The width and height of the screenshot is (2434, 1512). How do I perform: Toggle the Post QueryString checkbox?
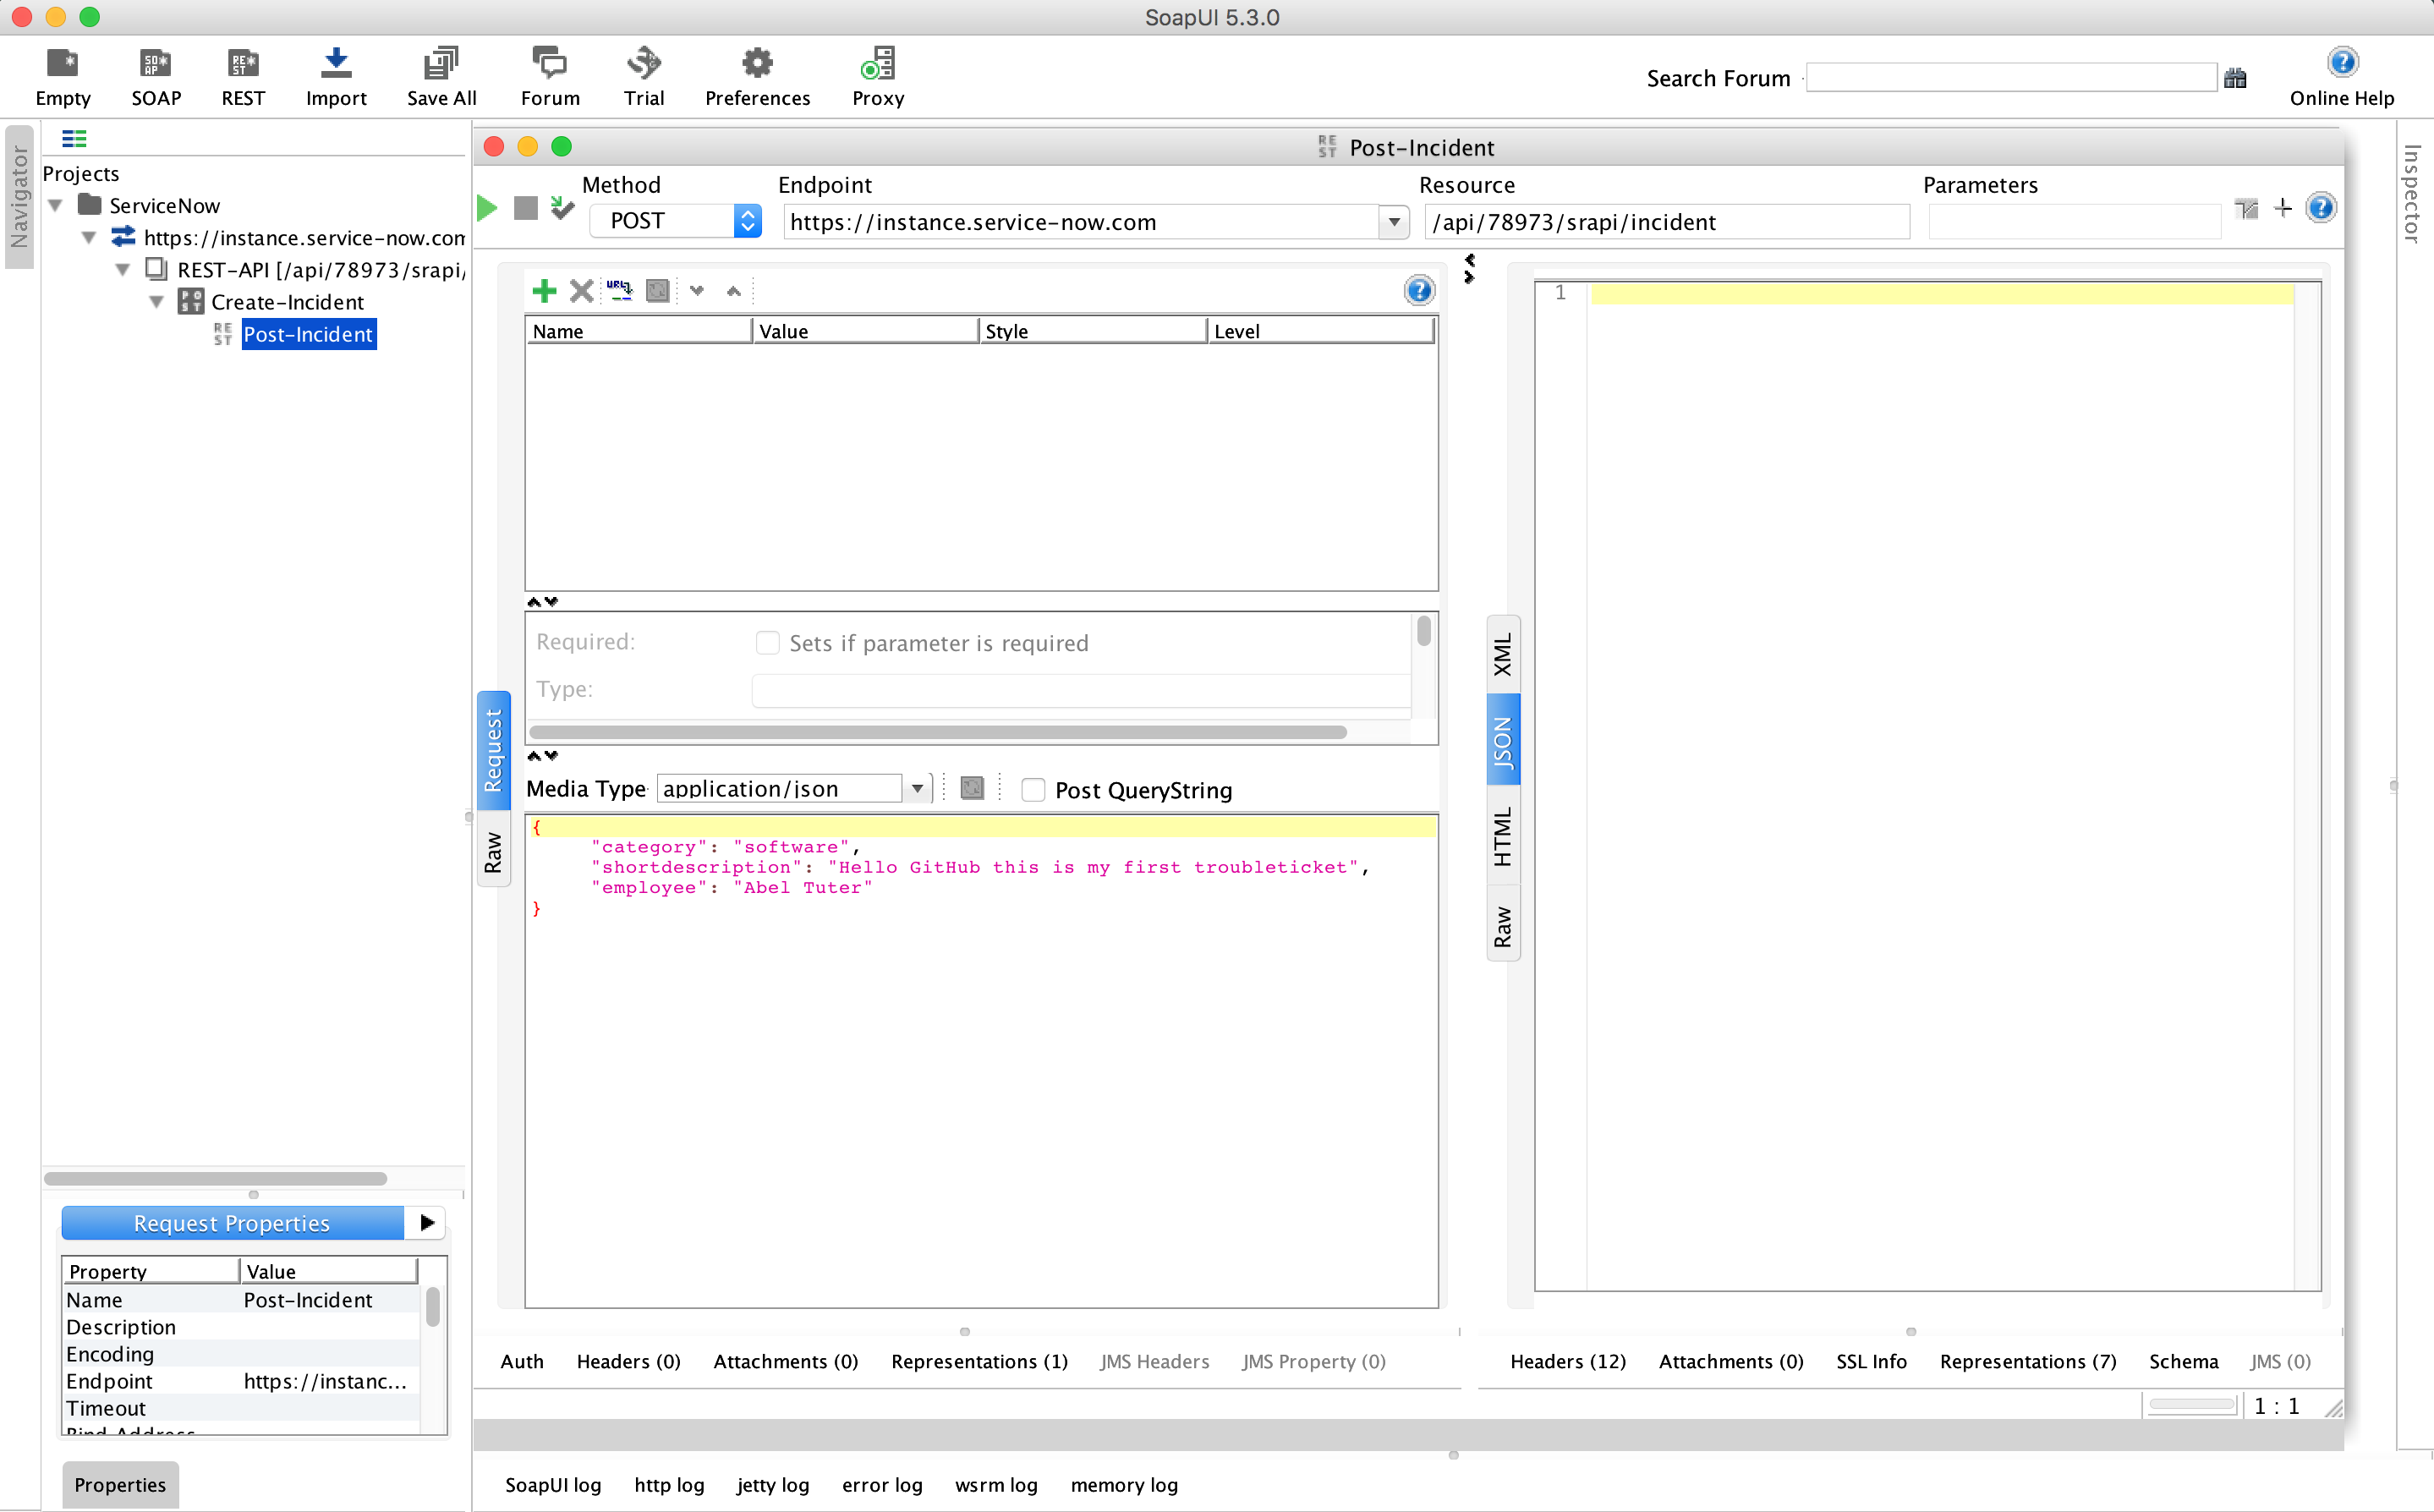(1033, 787)
